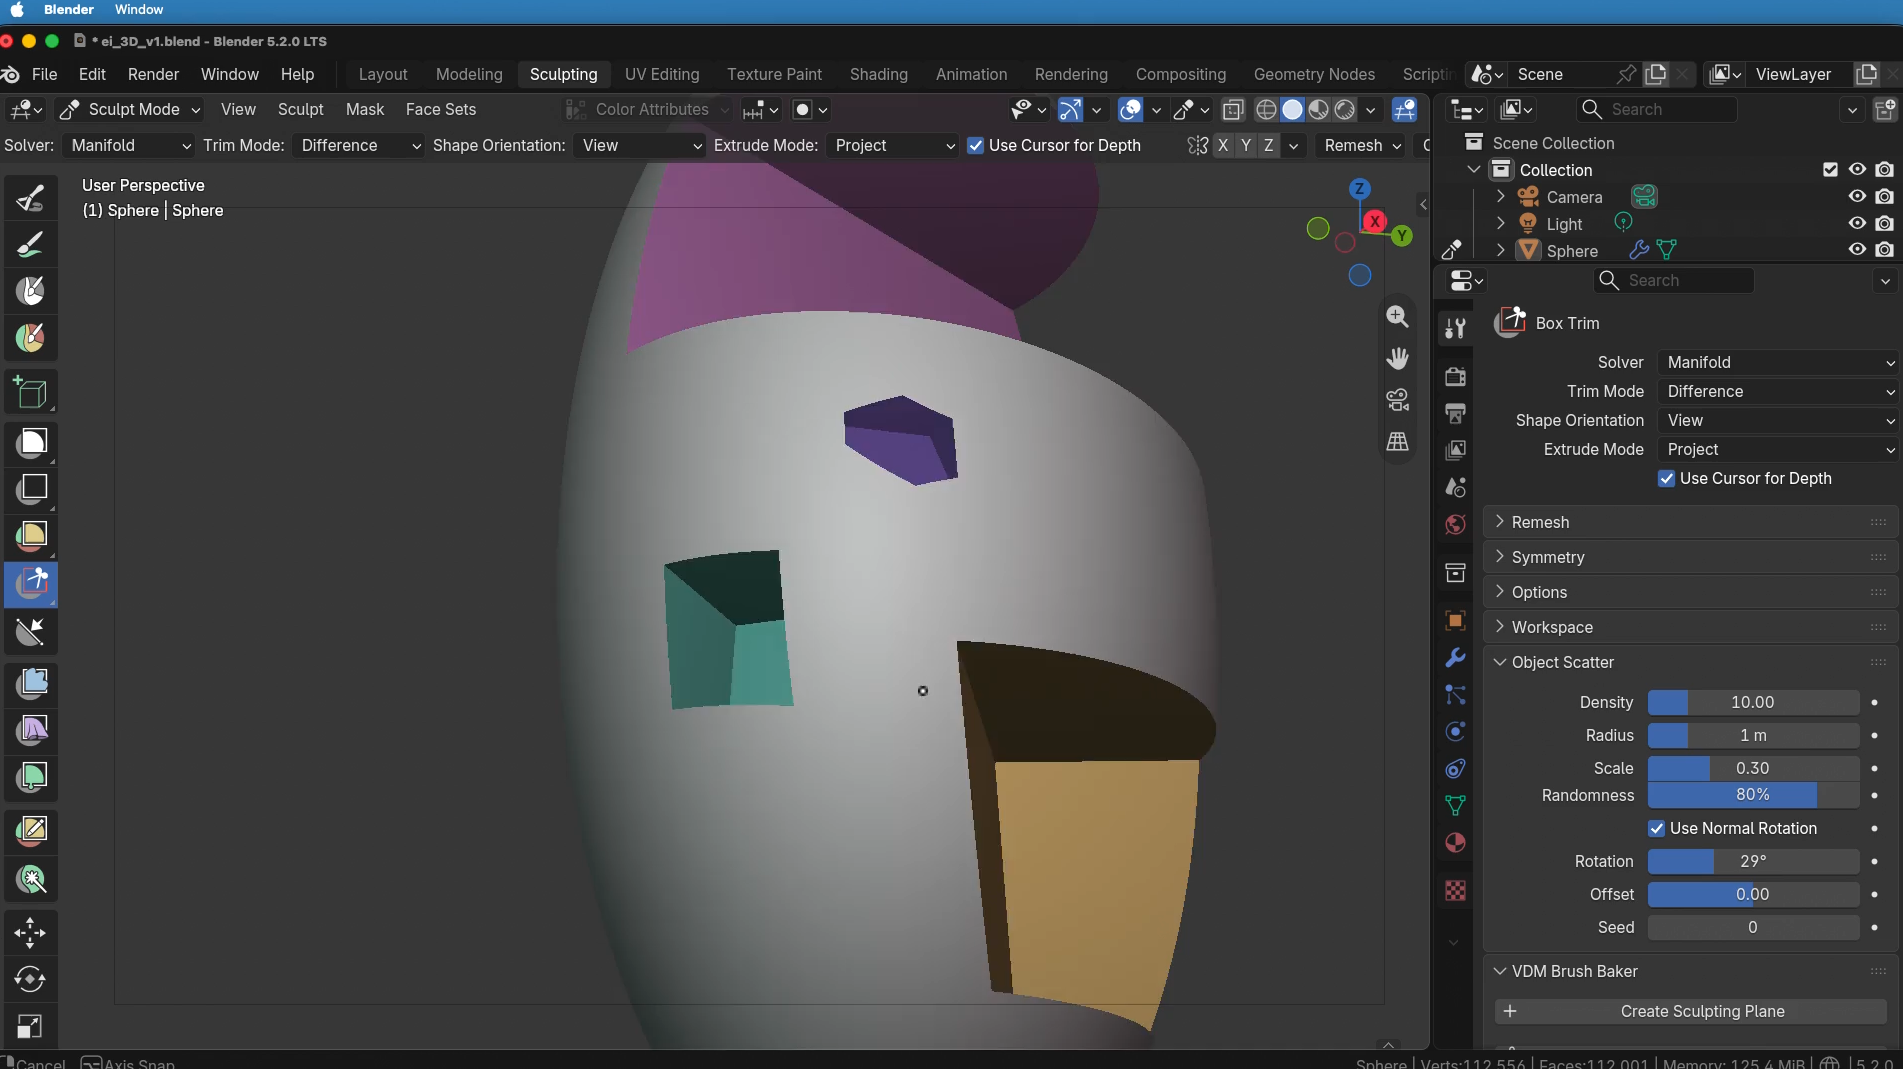The image size is (1903, 1069).
Task: Open the Trim Mode dropdown in header
Action: pyautogui.click(x=359, y=145)
